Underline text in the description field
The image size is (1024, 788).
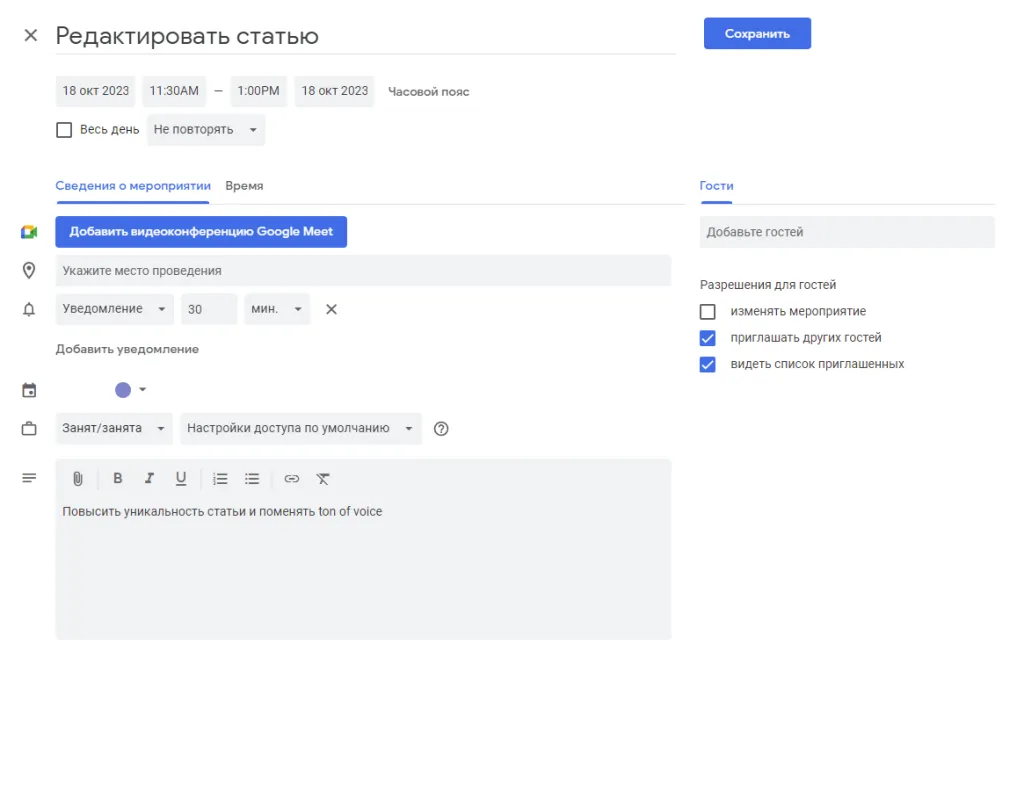[180, 478]
